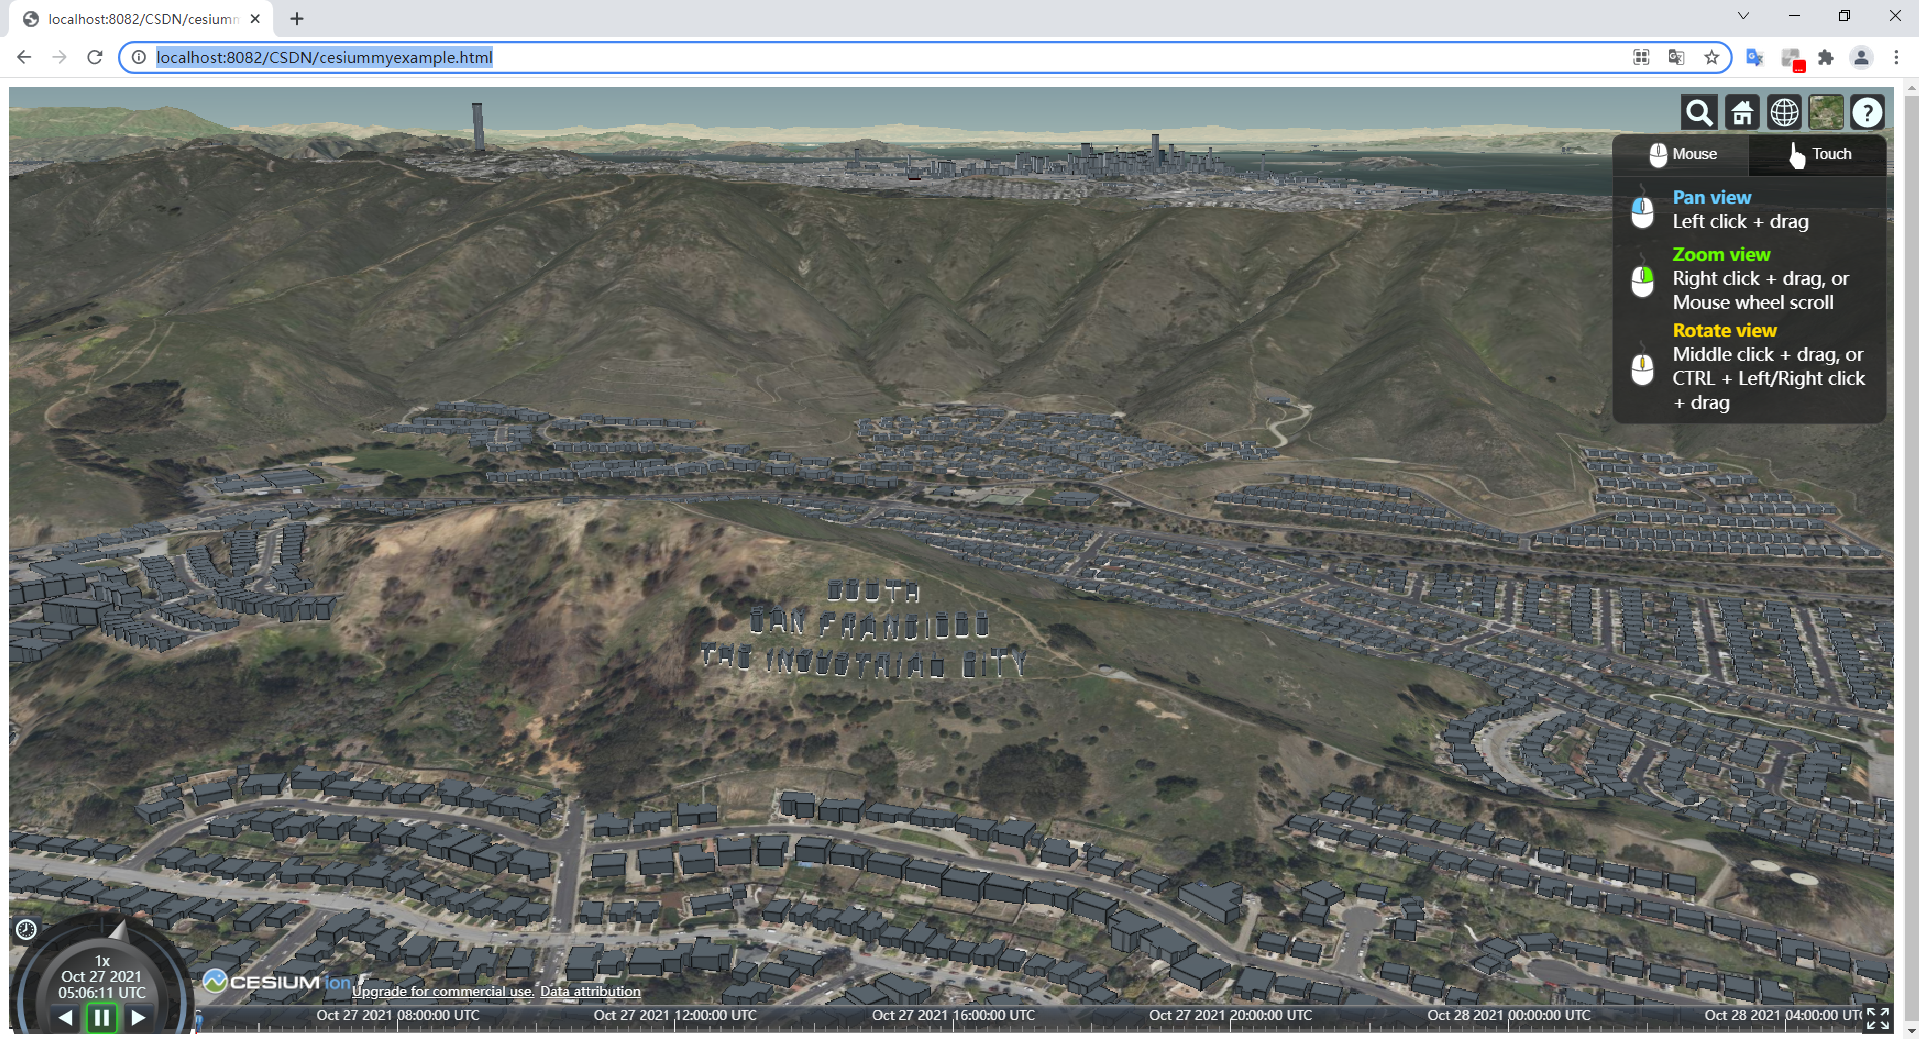
Task: Click the QR code icon in address bar
Action: (x=1641, y=58)
